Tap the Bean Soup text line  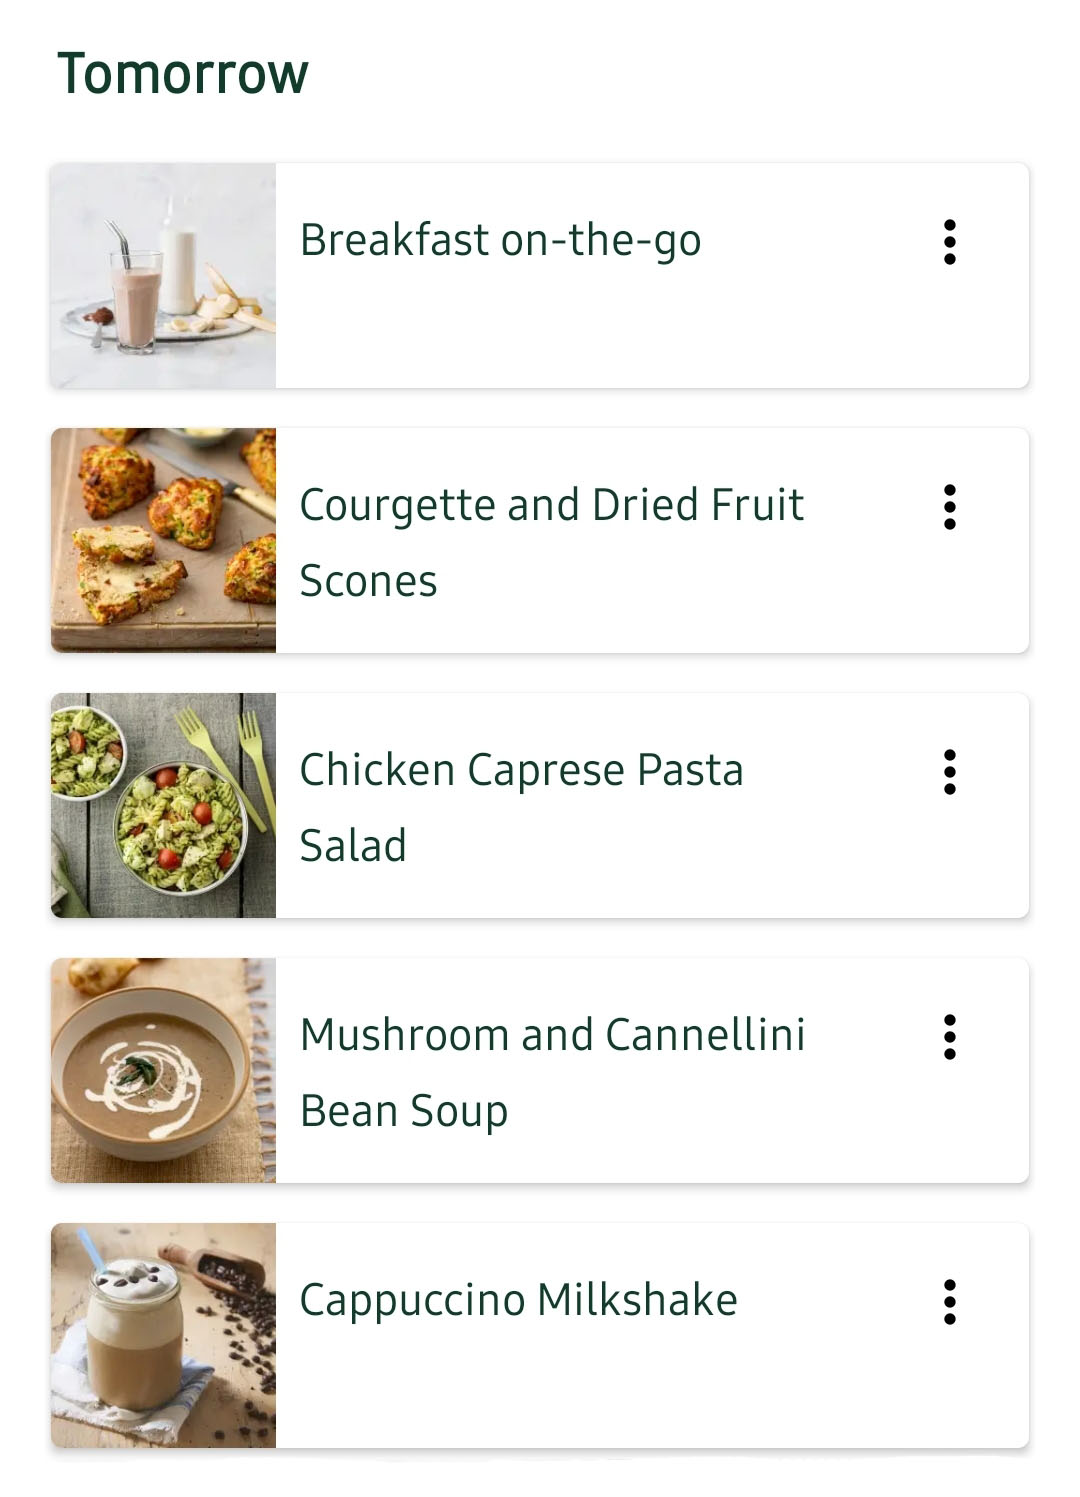pos(404,1112)
